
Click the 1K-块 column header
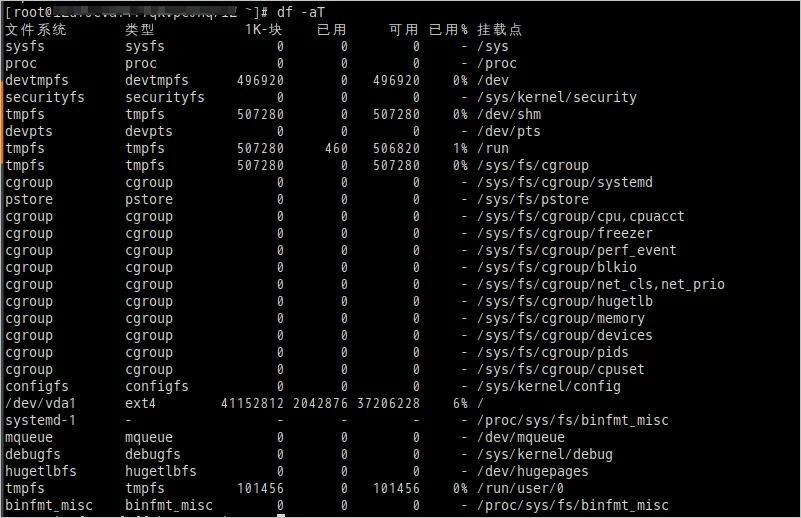tap(264, 29)
